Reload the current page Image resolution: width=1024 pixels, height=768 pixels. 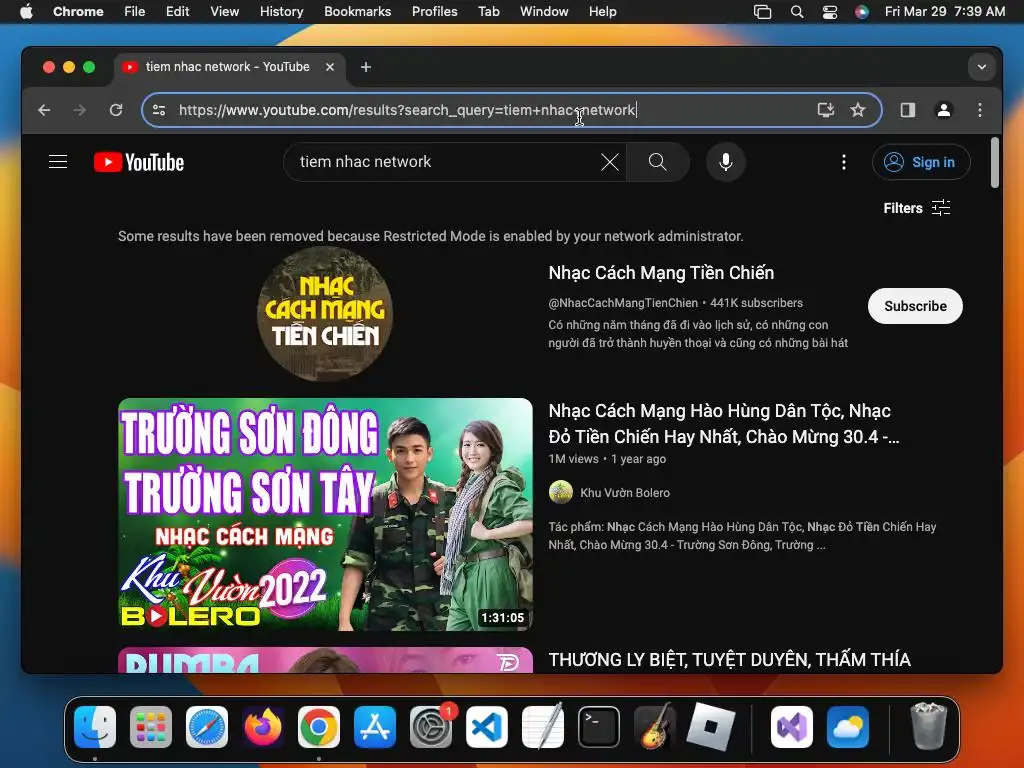[116, 110]
